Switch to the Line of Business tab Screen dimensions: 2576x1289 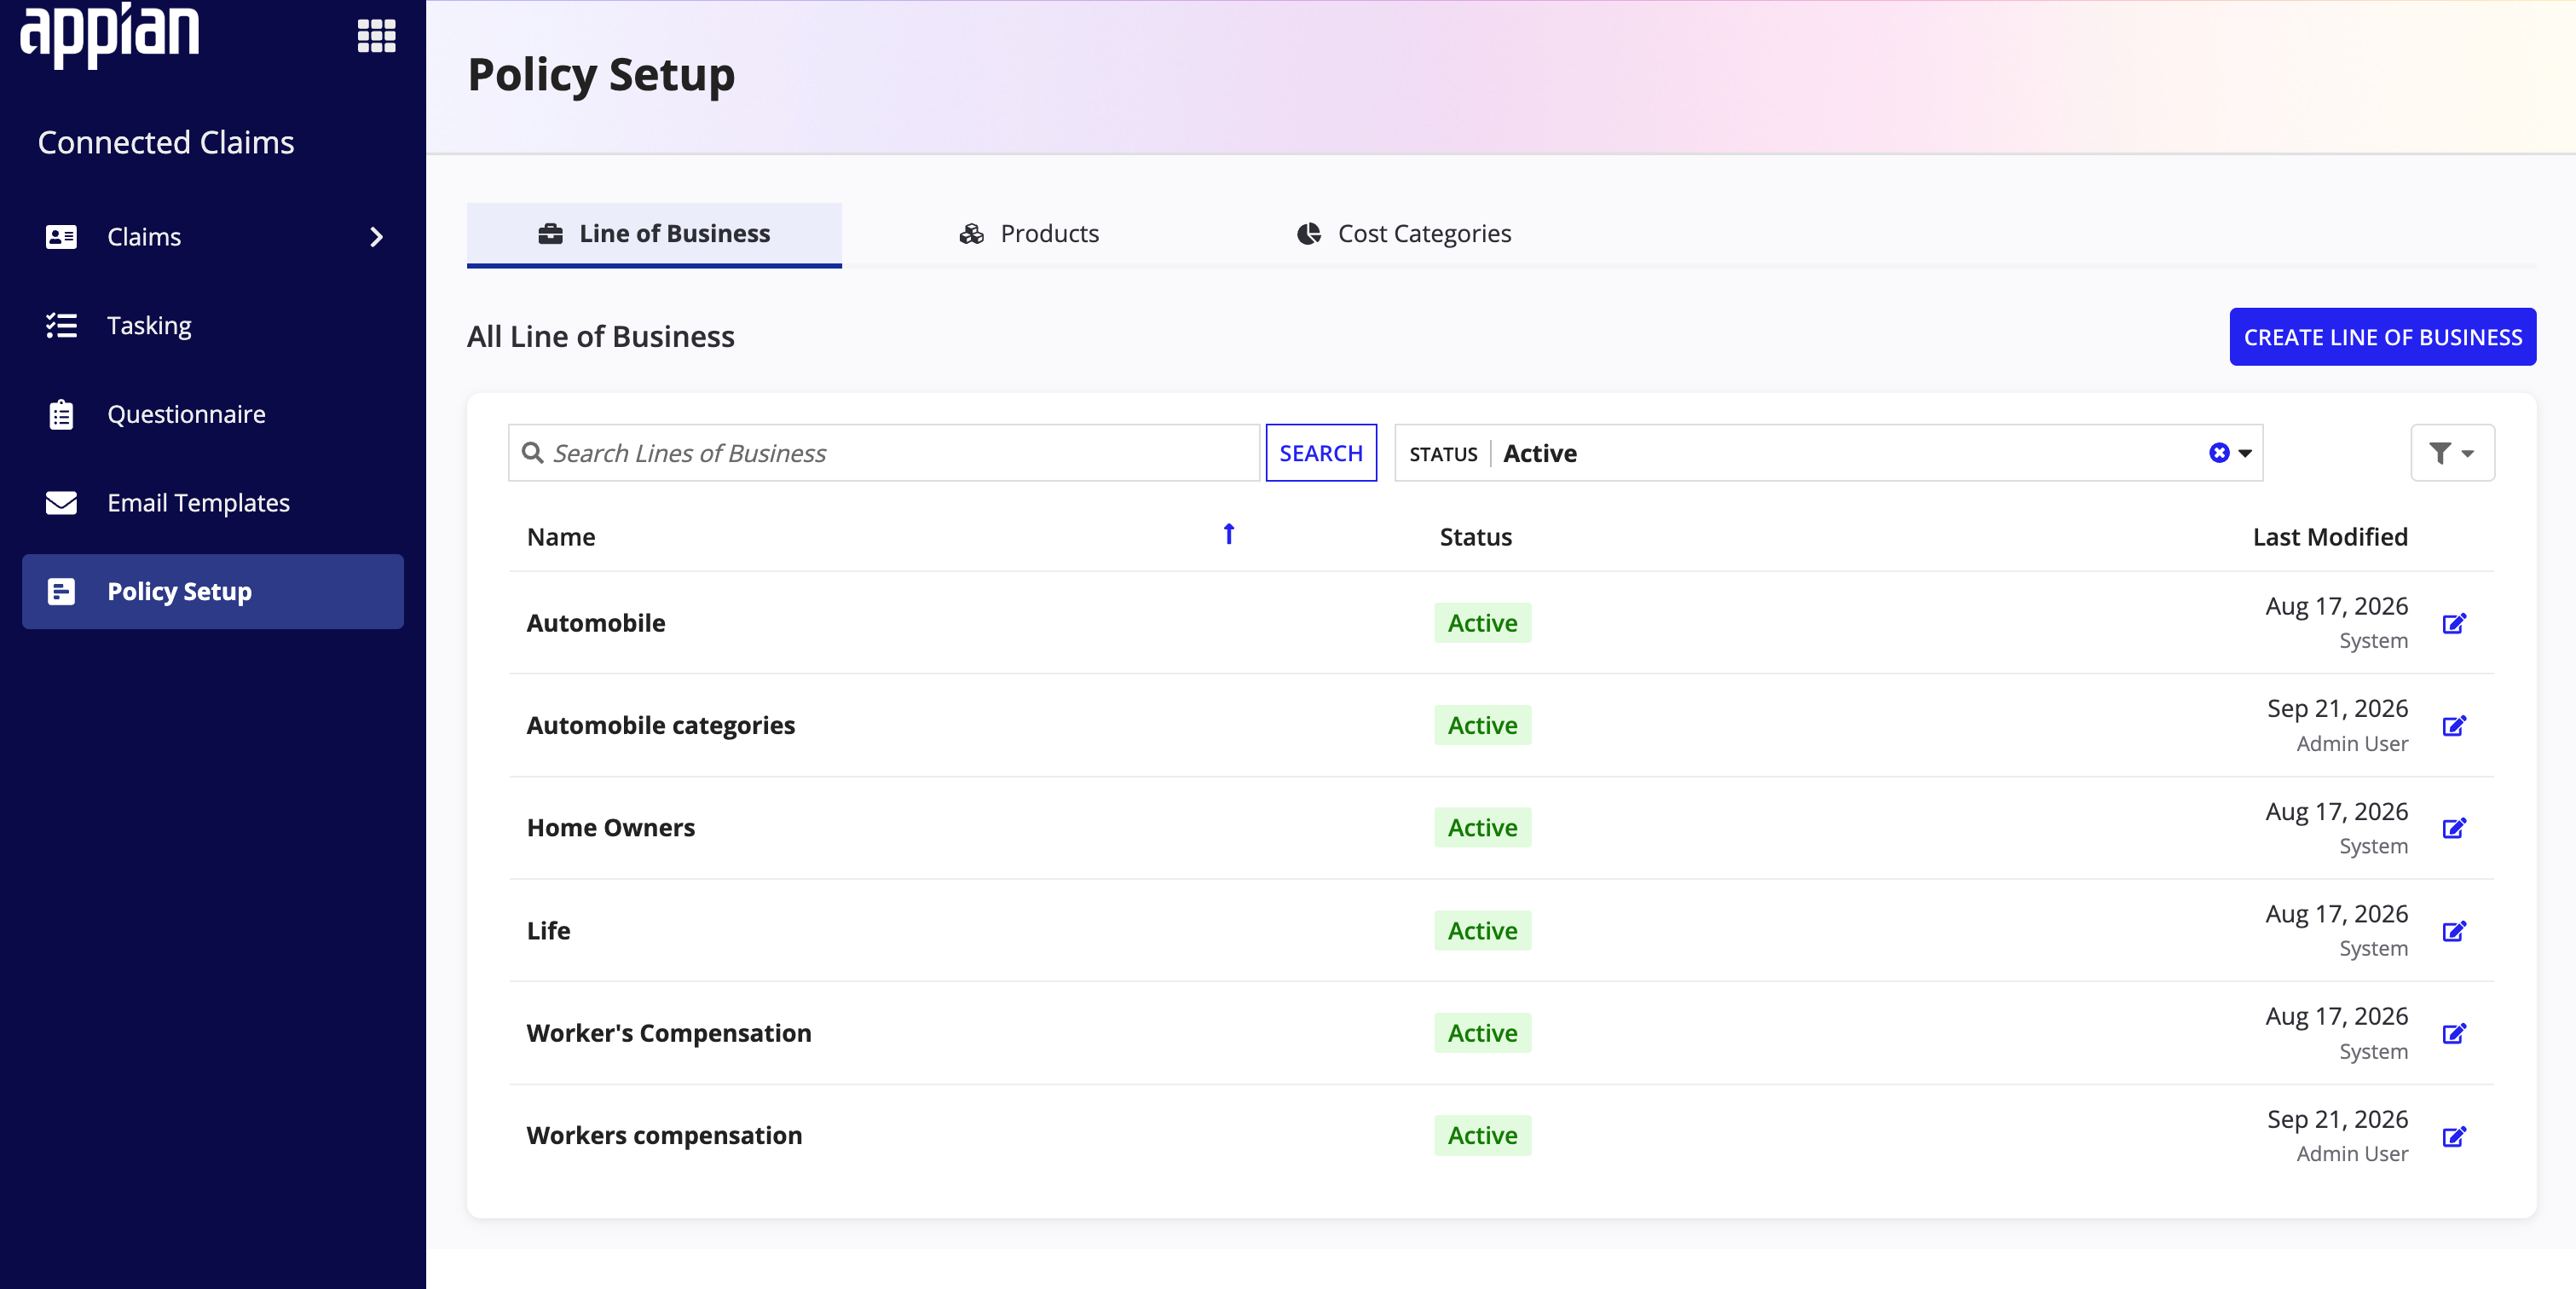pyautogui.click(x=654, y=234)
